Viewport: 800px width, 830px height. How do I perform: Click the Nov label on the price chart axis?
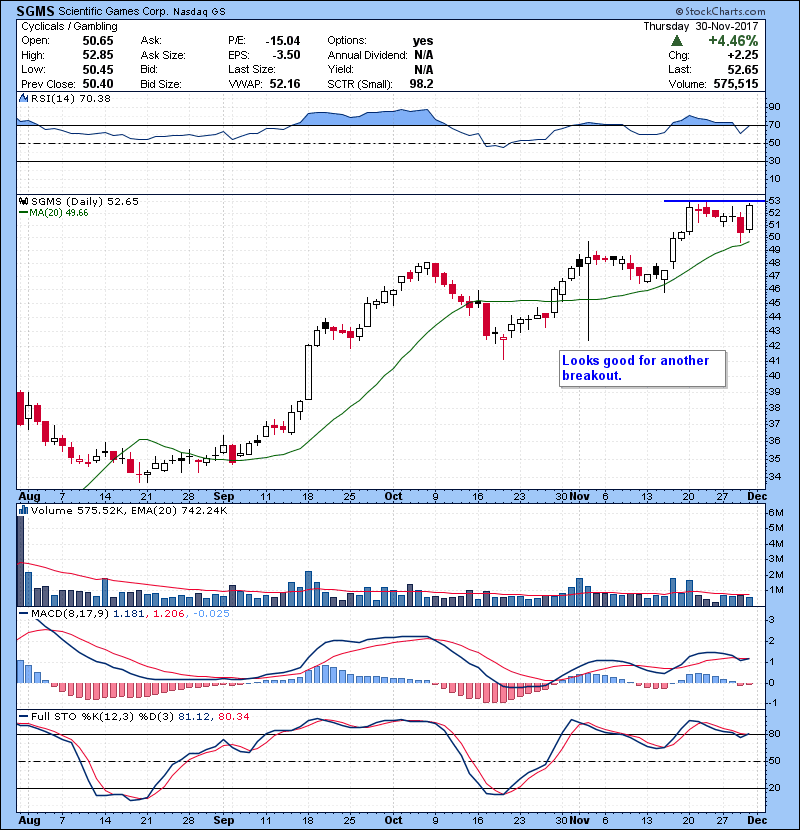[580, 497]
